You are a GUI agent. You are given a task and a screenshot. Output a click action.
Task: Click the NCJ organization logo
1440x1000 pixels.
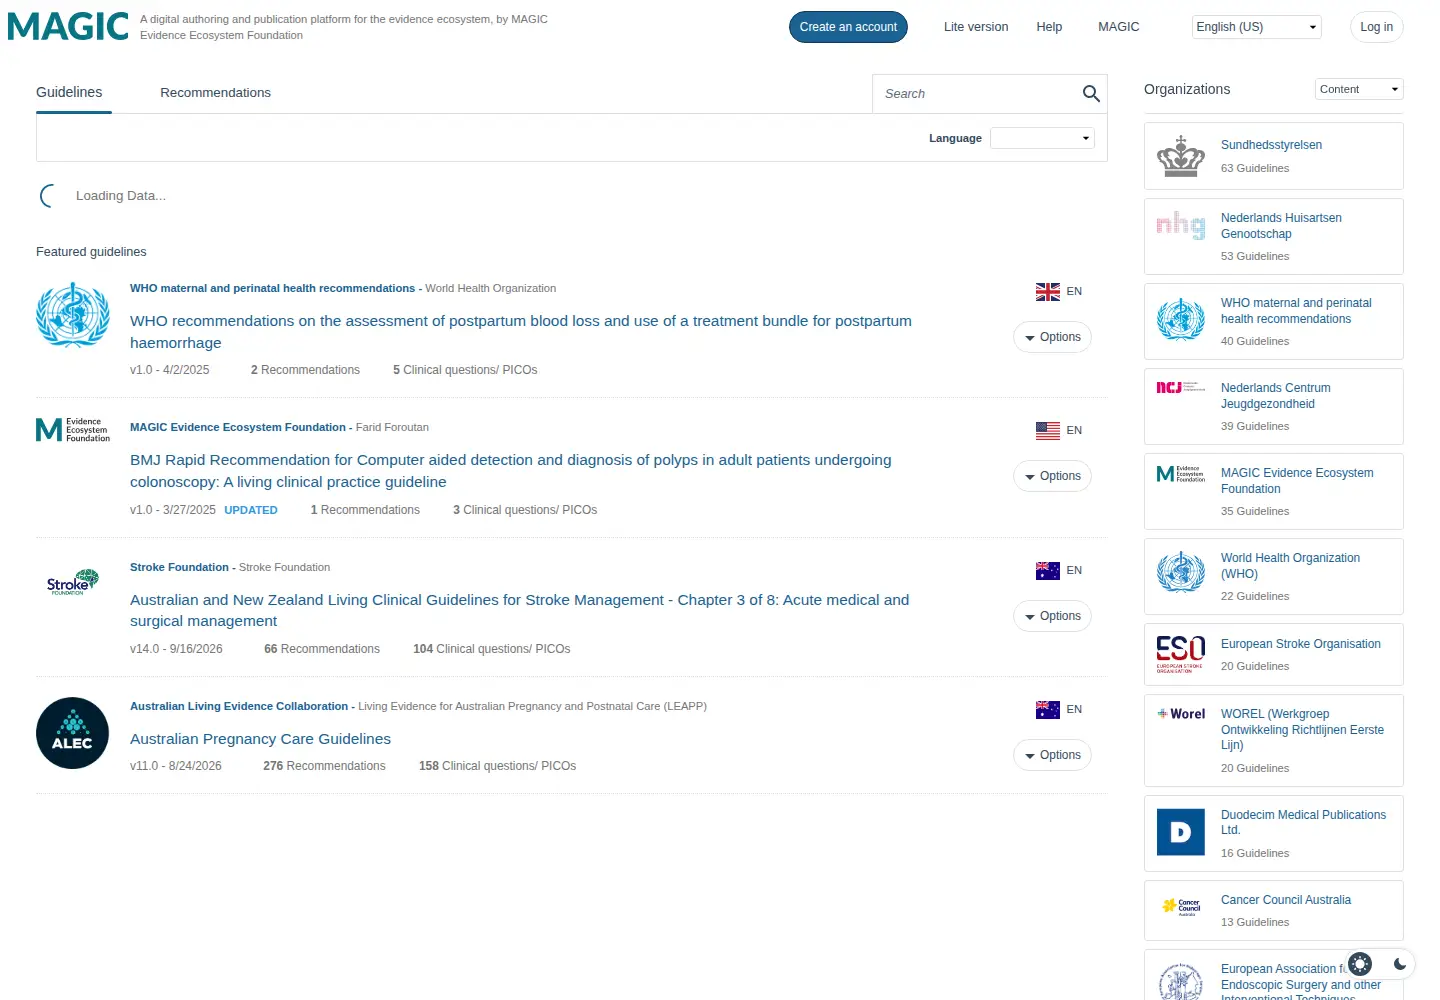click(x=1181, y=387)
